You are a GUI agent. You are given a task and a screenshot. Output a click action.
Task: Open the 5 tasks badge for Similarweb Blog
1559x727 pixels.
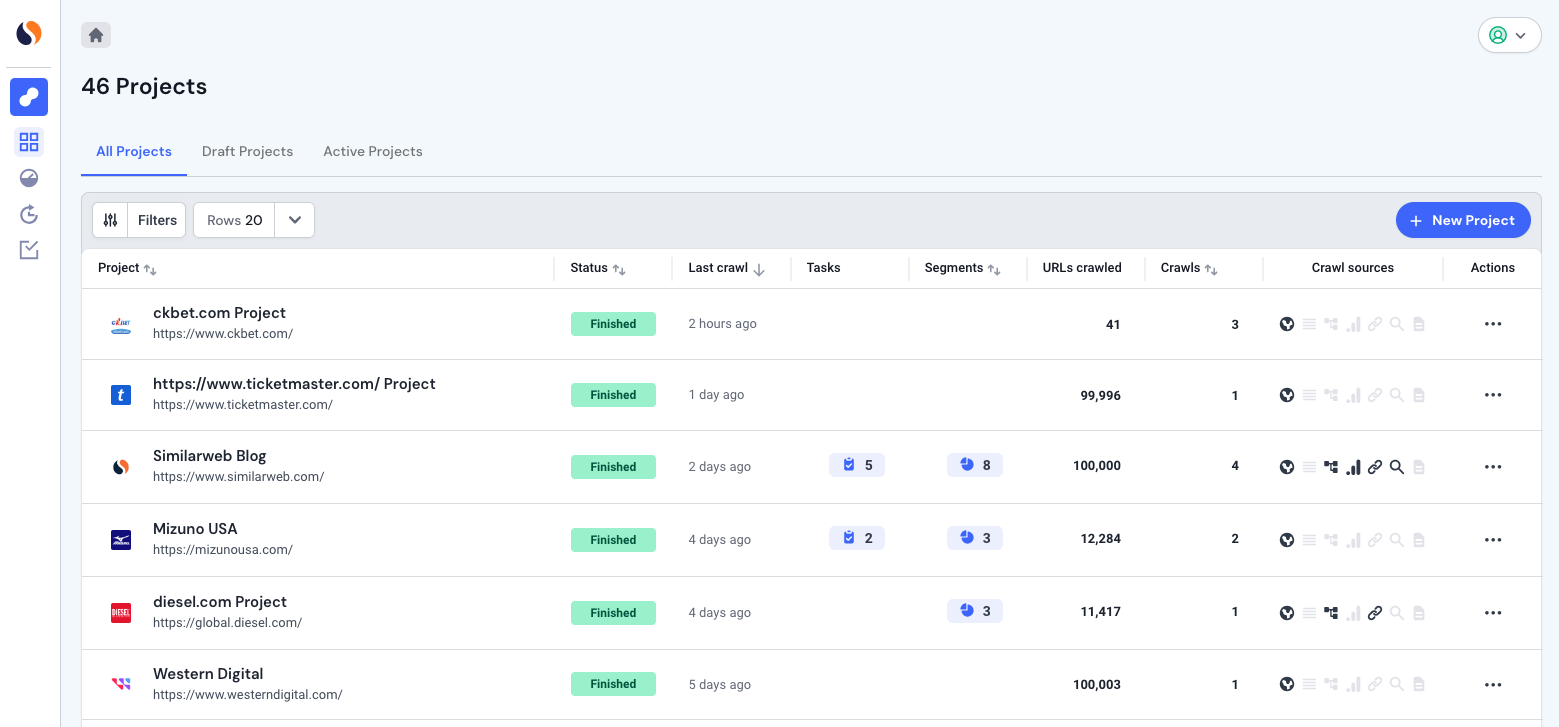pyautogui.click(x=857, y=465)
